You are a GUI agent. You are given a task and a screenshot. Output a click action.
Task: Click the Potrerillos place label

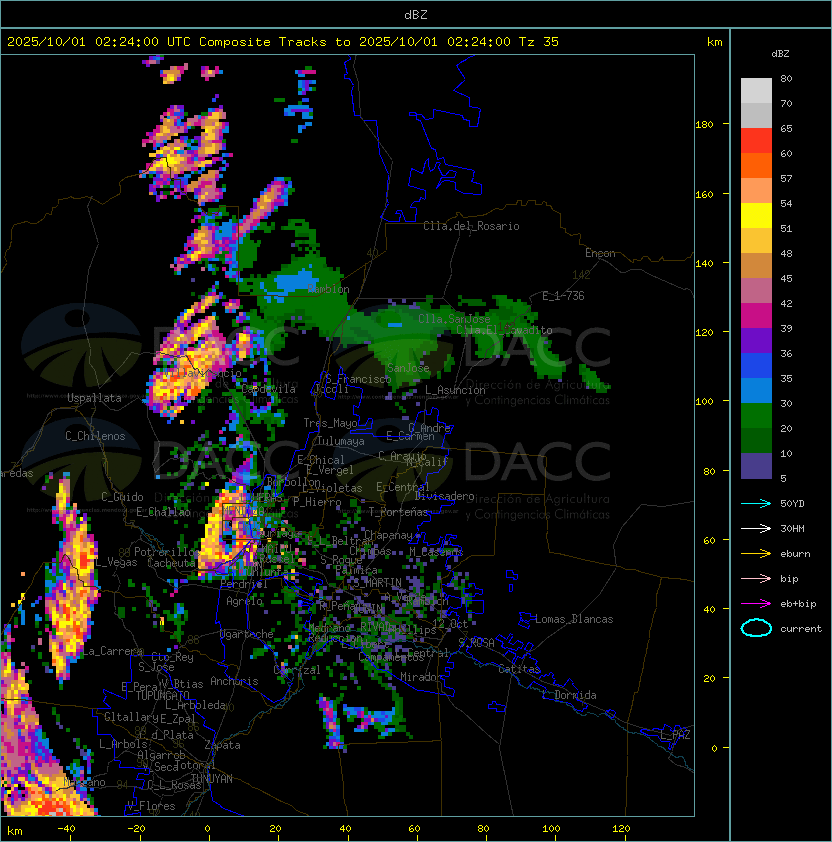[167, 552]
